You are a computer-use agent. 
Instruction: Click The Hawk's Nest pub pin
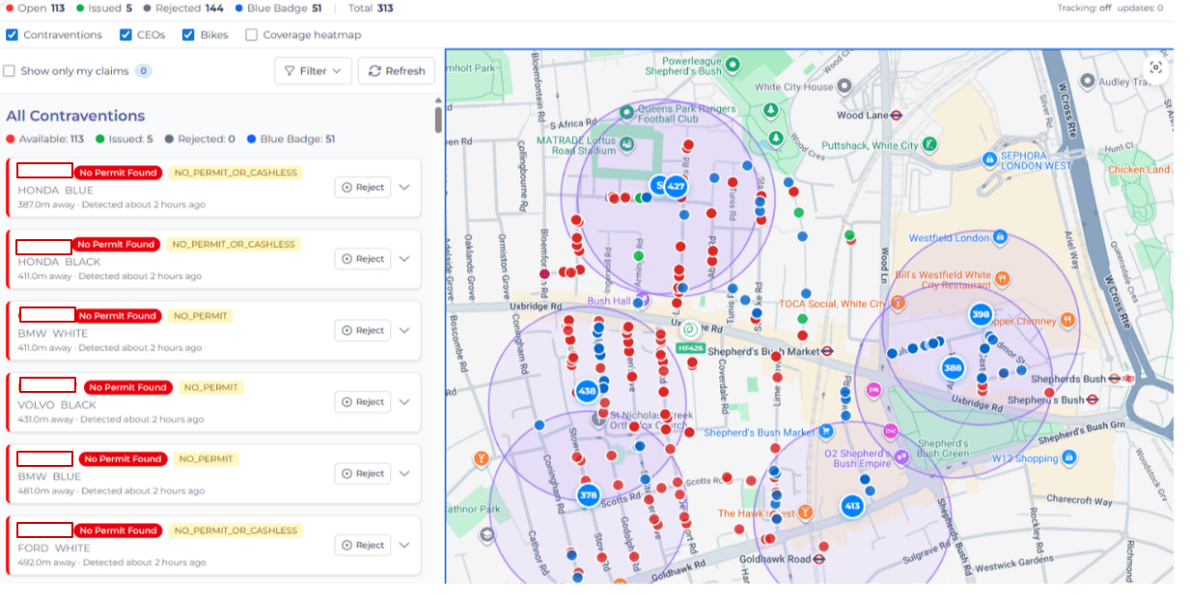point(806,512)
